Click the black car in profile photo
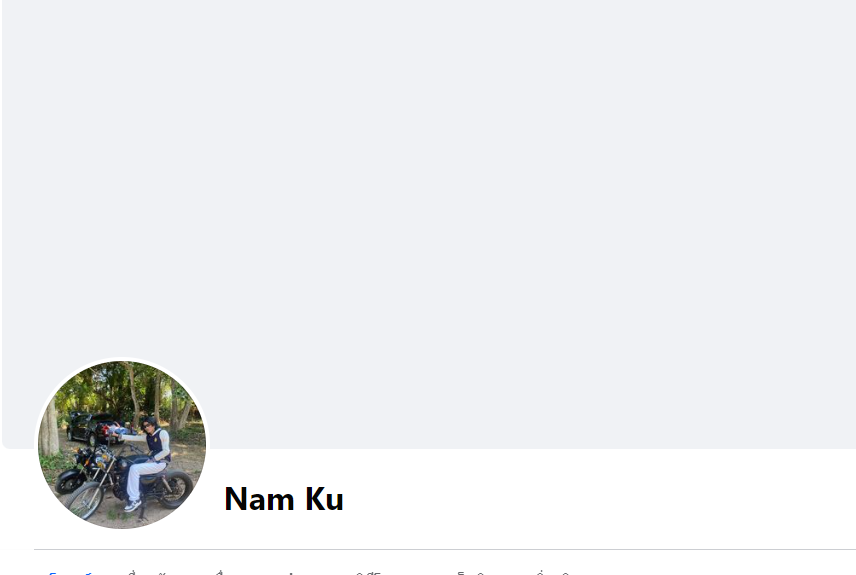Viewport: 856px width, 575px height. pyautogui.click(x=88, y=428)
